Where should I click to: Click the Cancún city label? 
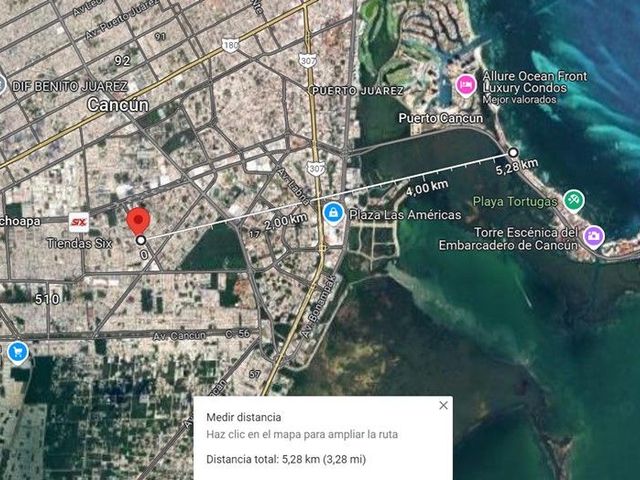click(118, 105)
